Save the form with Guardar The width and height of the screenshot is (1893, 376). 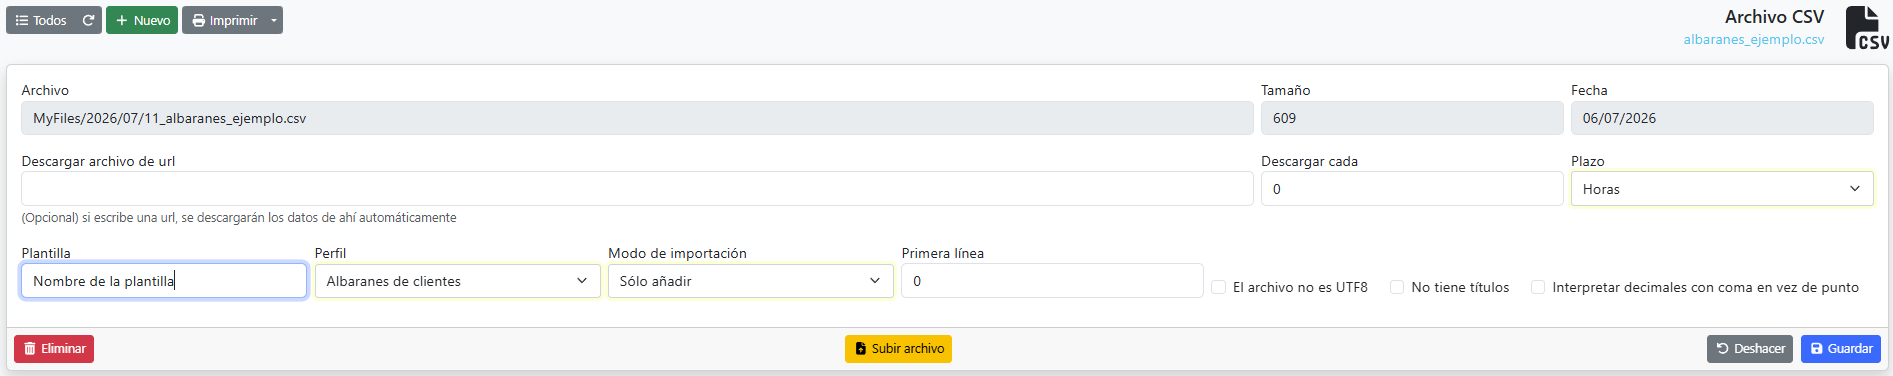pos(1840,349)
